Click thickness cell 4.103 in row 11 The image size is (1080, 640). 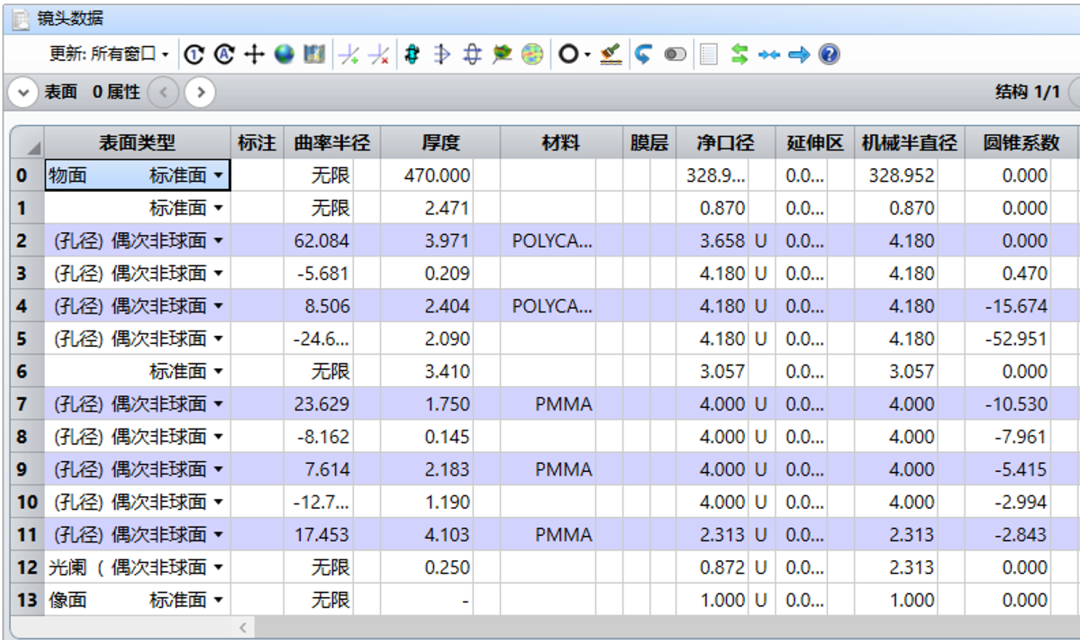point(427,535)
